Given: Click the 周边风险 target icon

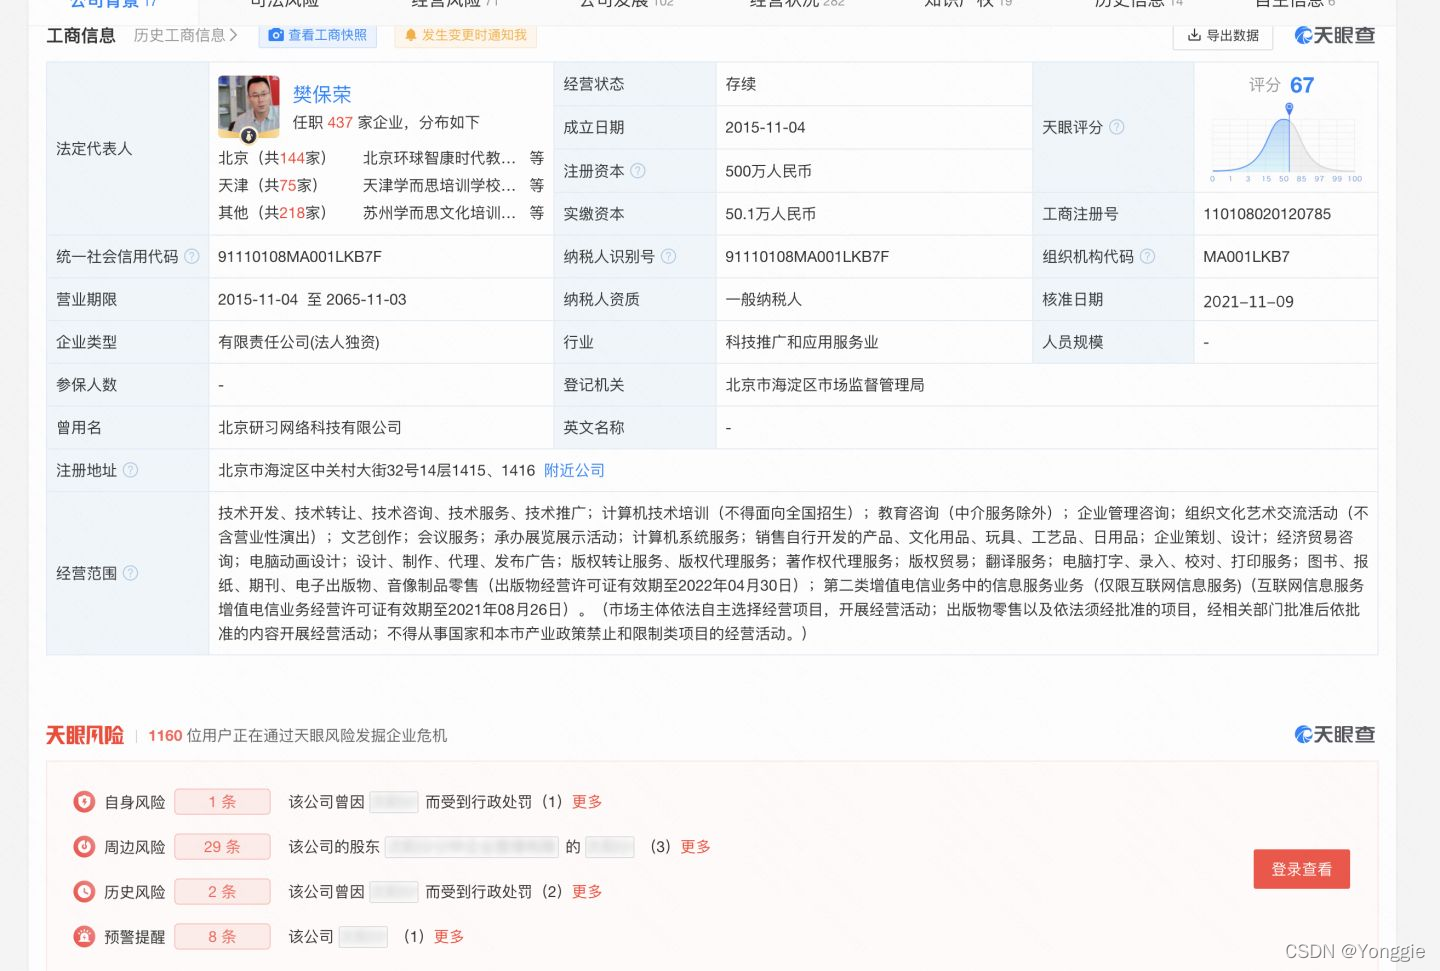Looking at the screenshot, I should click(84, 847).
